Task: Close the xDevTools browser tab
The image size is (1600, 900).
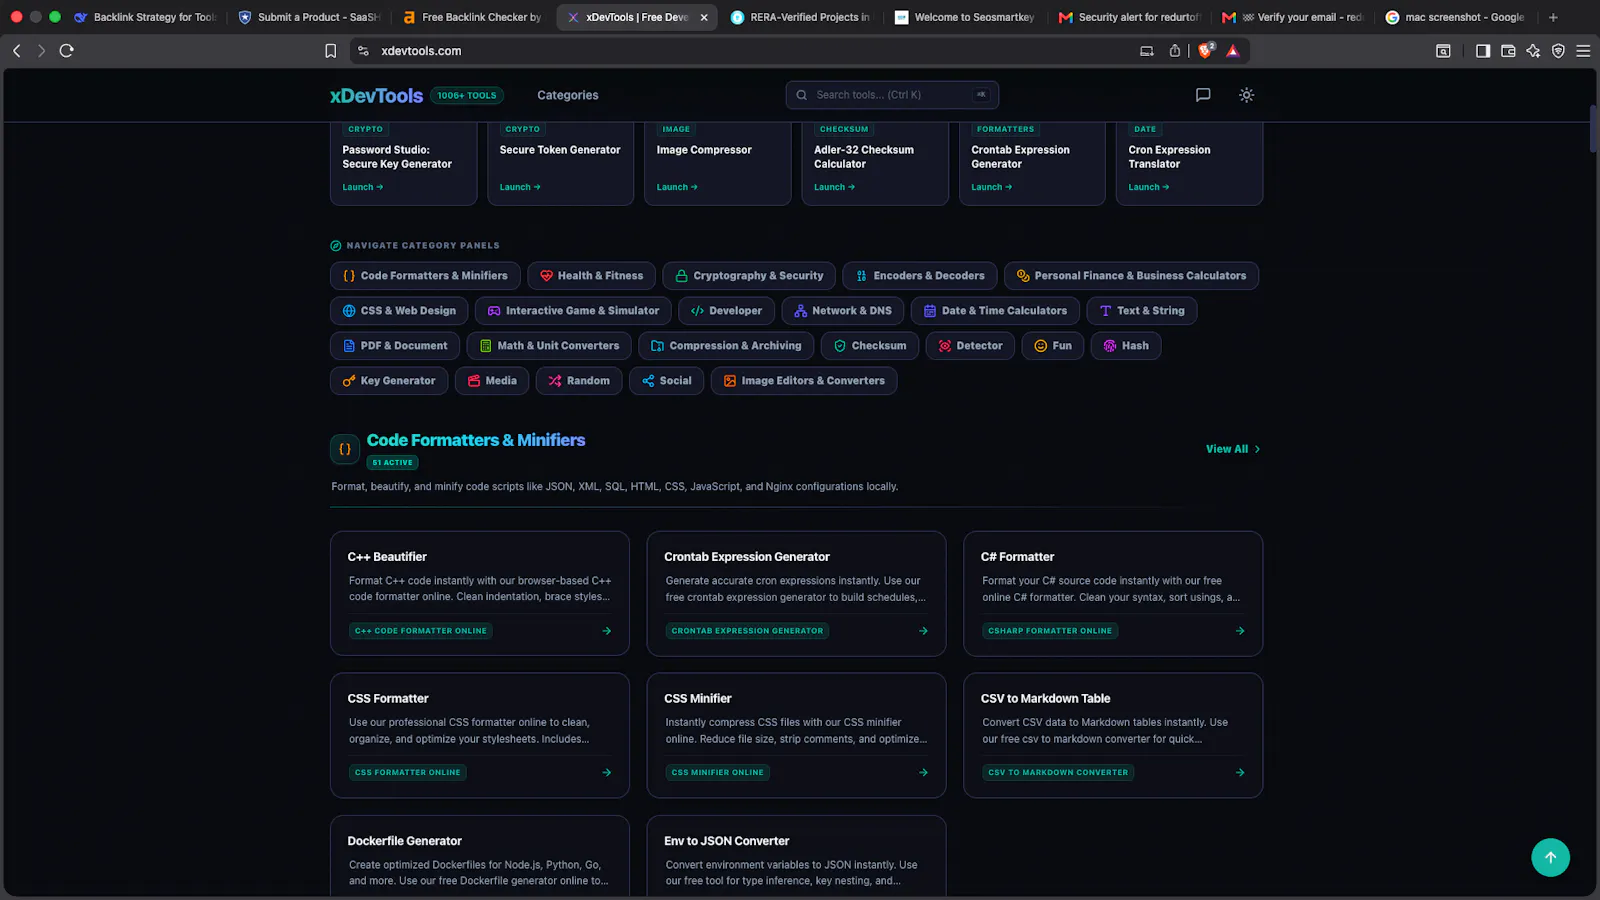Action: [704, 17]
